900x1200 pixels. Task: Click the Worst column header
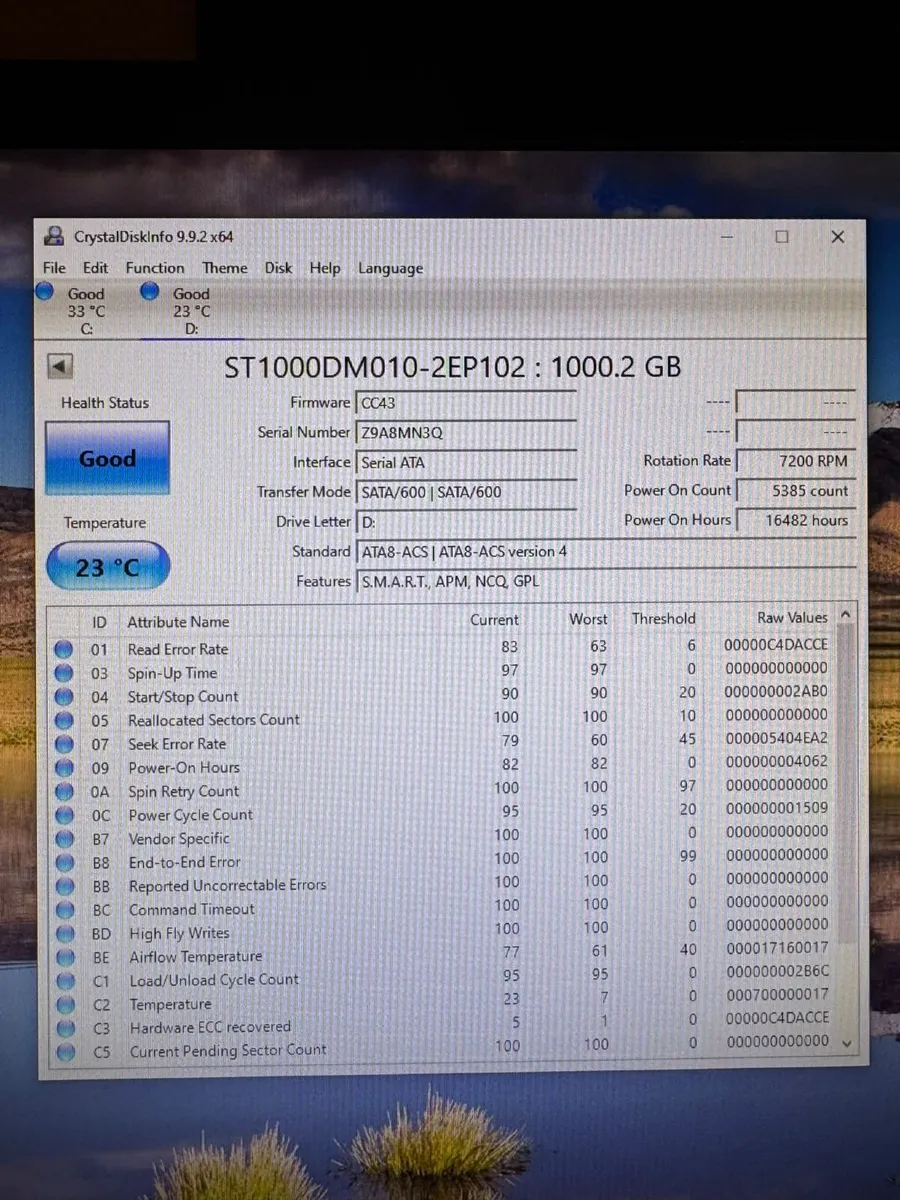point(588,619)
